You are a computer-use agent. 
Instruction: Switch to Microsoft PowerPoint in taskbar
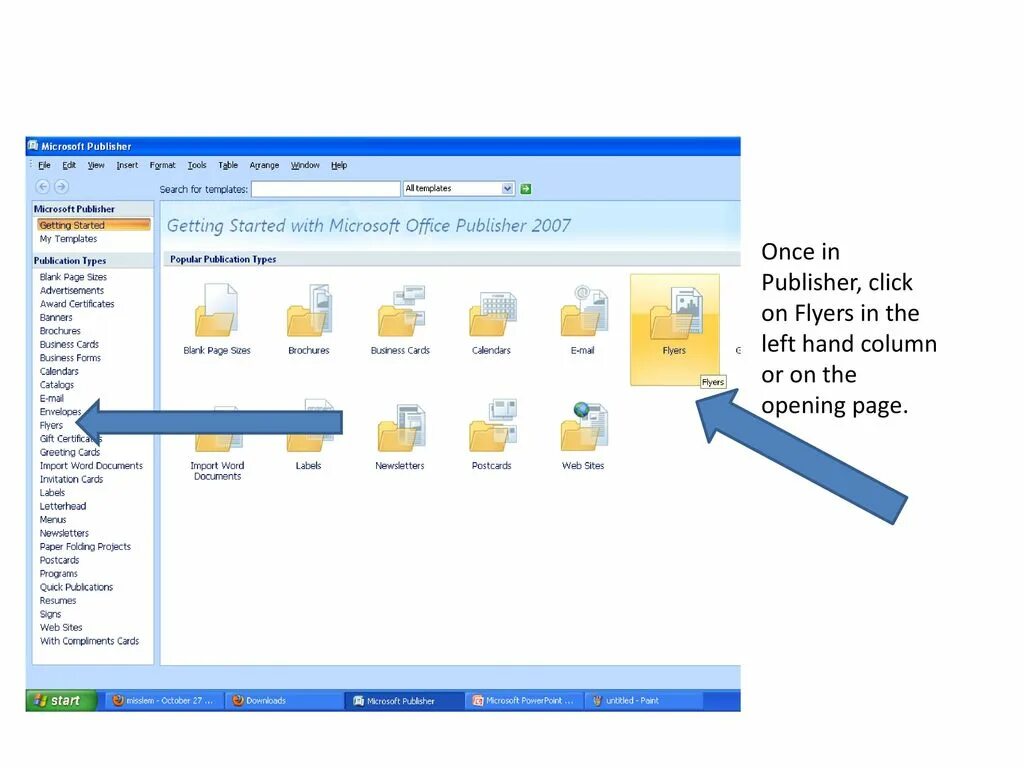tap(524, 700)
